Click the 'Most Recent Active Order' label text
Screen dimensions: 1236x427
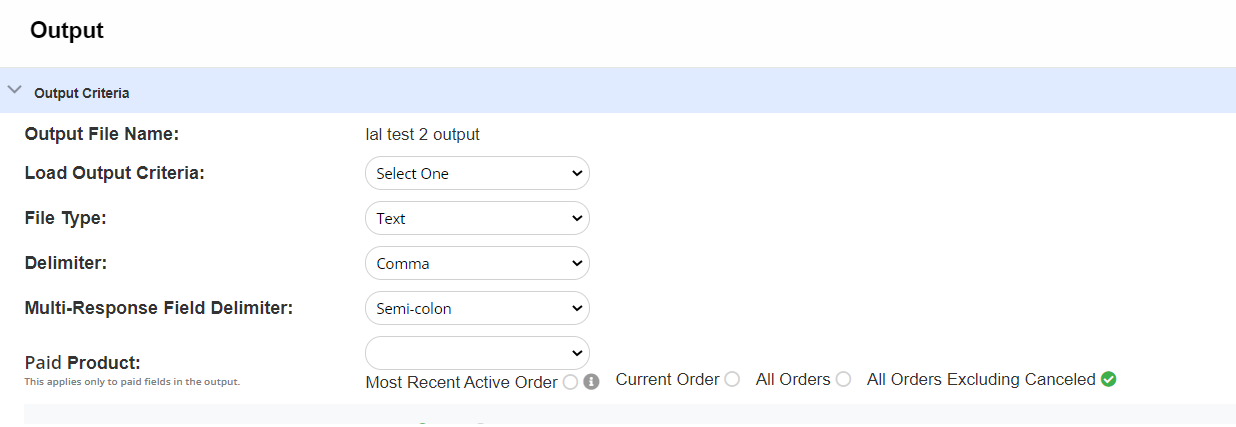pyautogui.click(x=461, y=382)
